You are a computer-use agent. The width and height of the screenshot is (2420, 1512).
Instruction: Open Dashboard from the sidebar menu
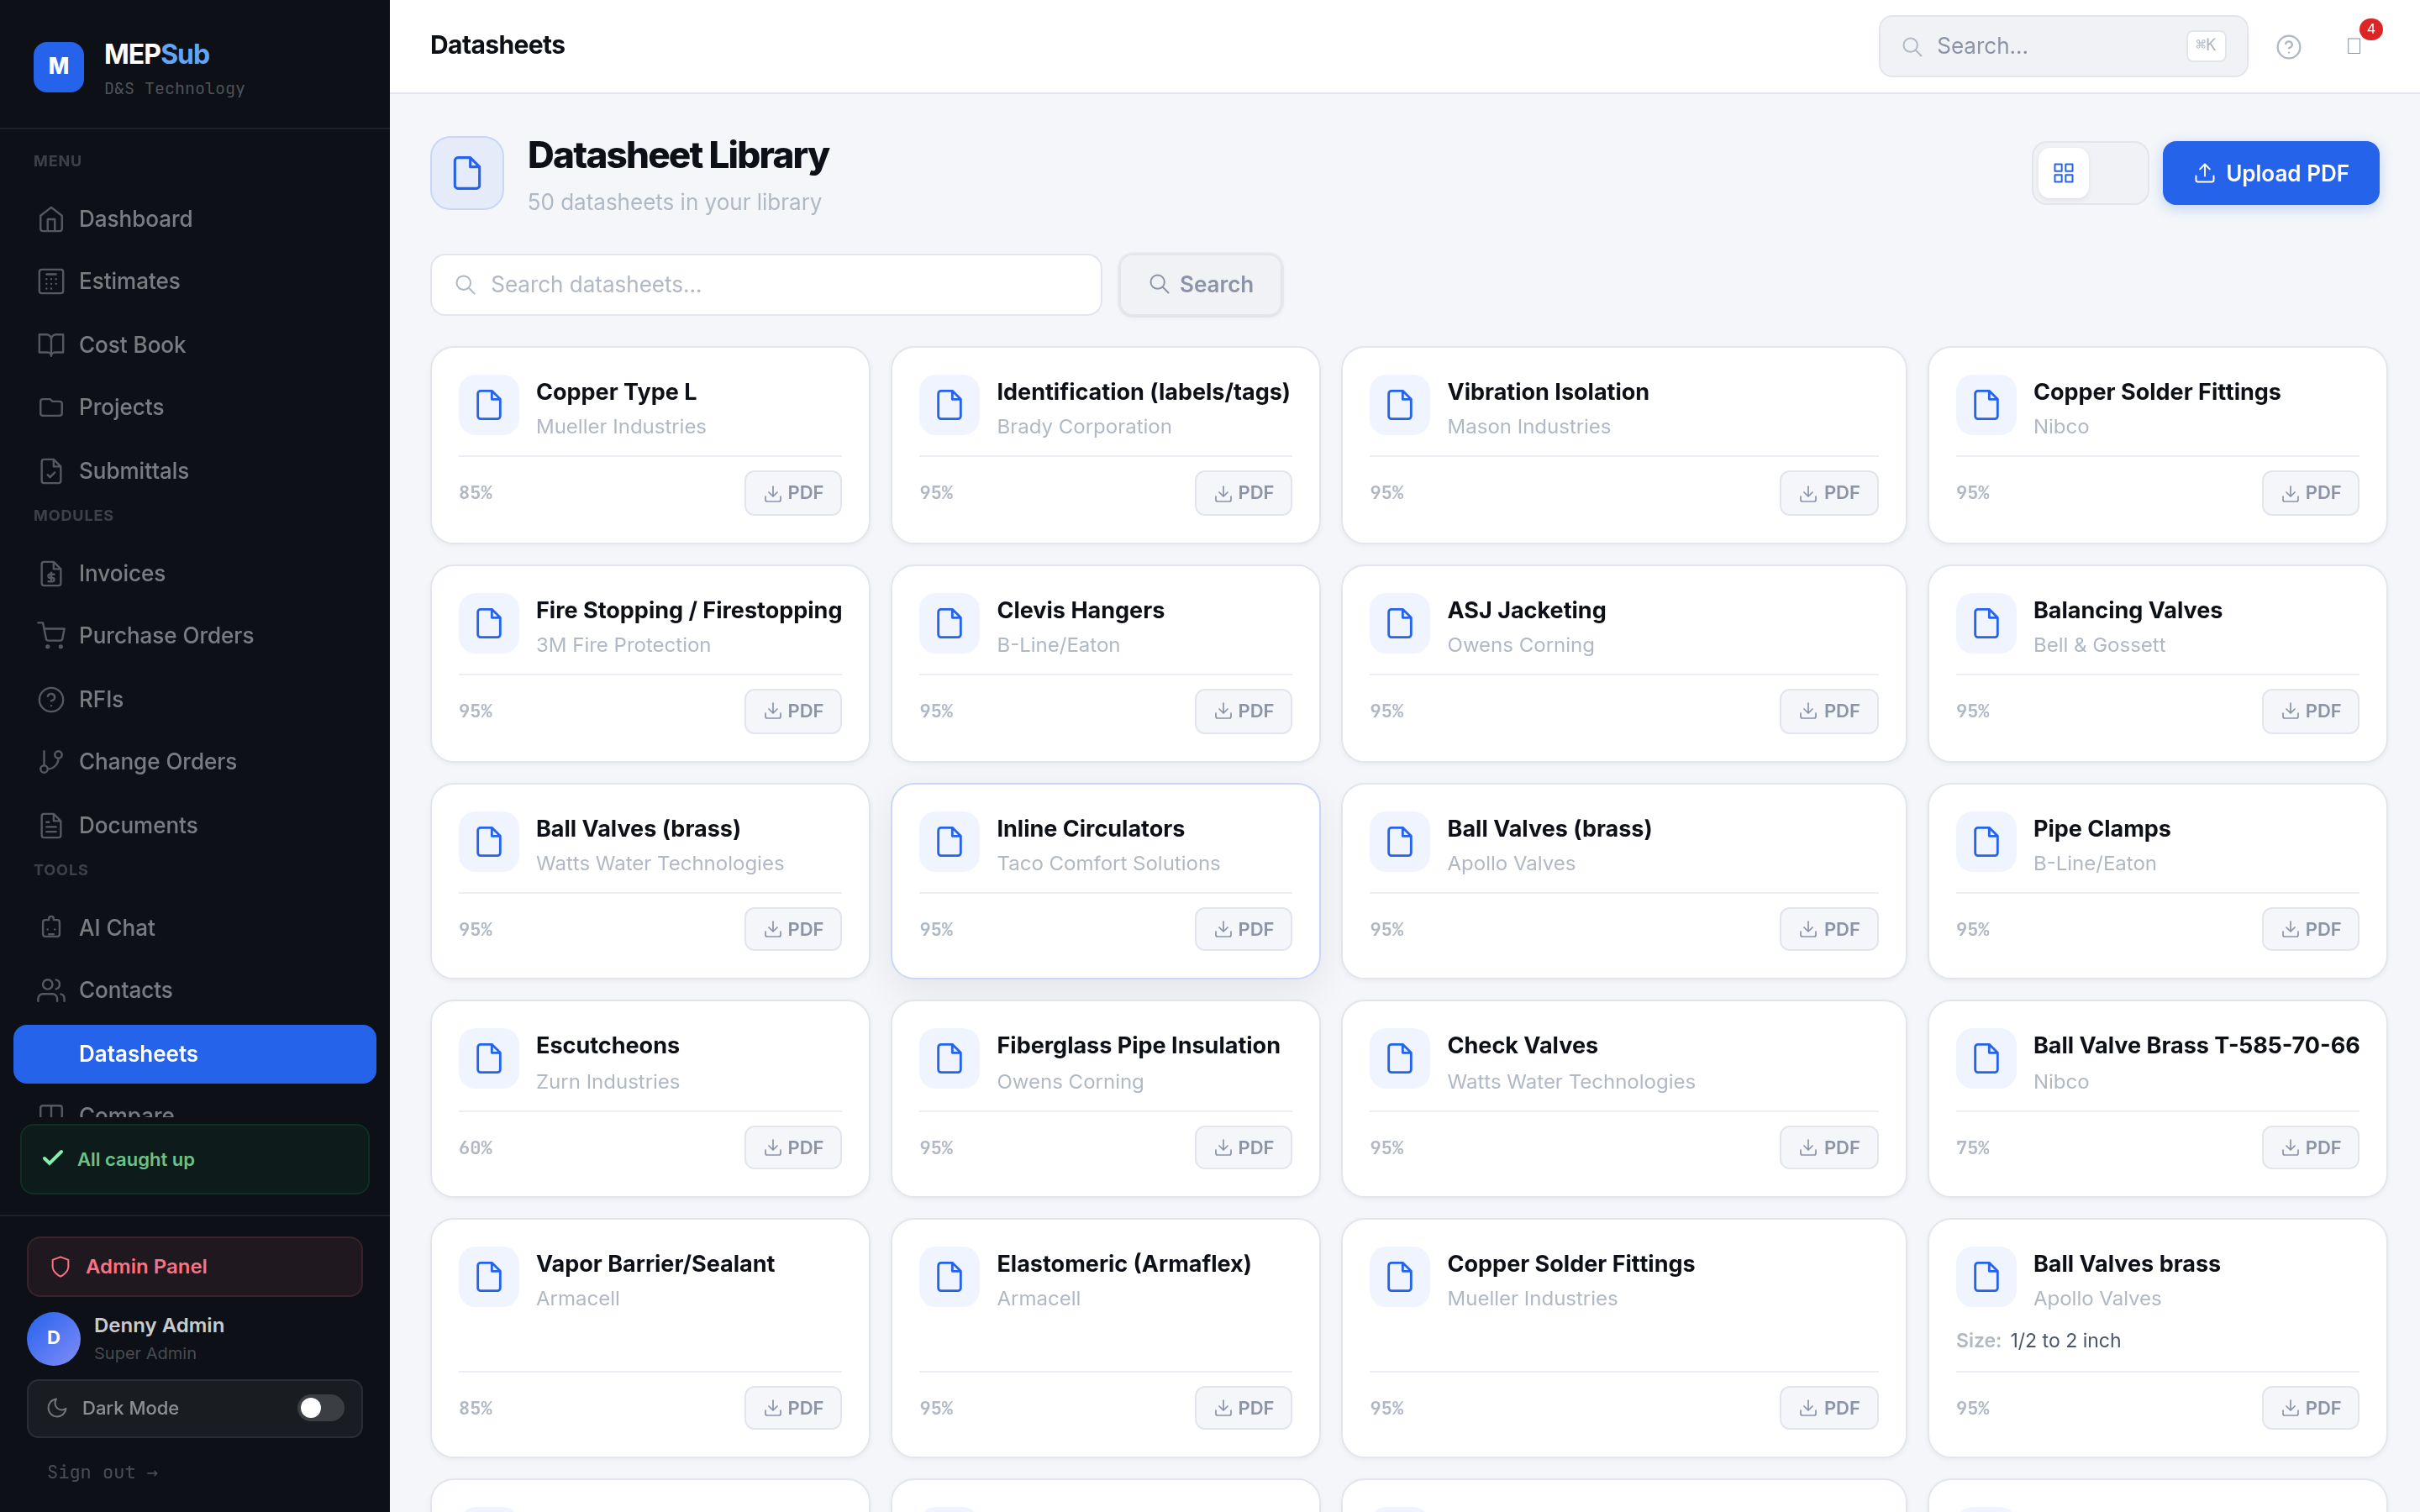tap(194, 219)
